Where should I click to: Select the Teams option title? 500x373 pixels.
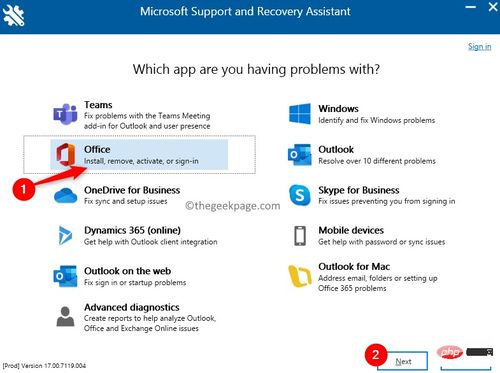[x=98, y=105]
